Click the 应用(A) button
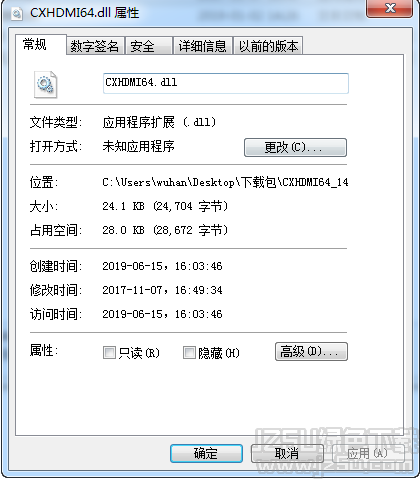The height and width of the screenshot is (479, 420). click(x=368, y=453)
